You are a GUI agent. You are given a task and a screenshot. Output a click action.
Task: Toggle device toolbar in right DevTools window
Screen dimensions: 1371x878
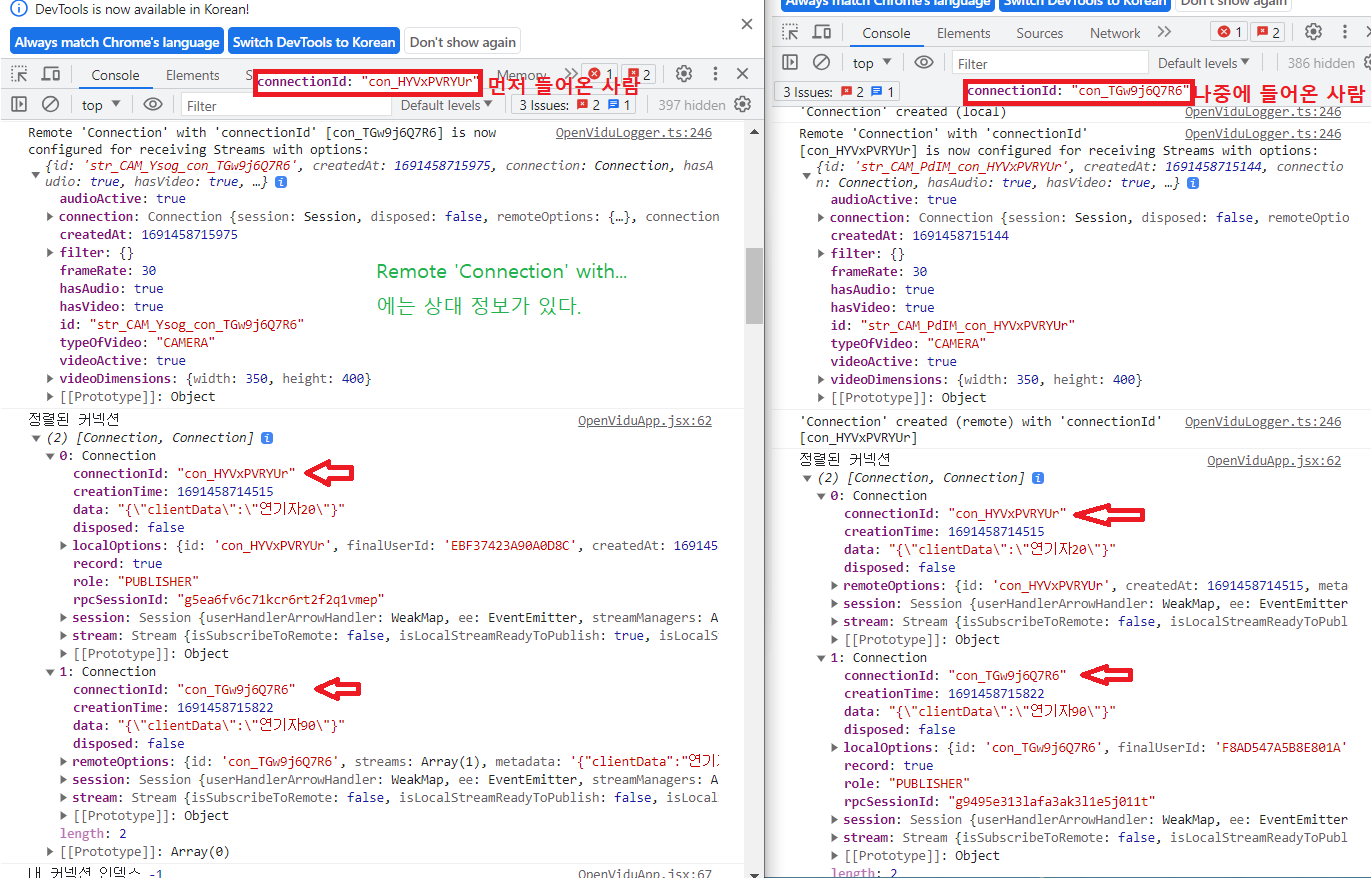(x=822, y=32)
